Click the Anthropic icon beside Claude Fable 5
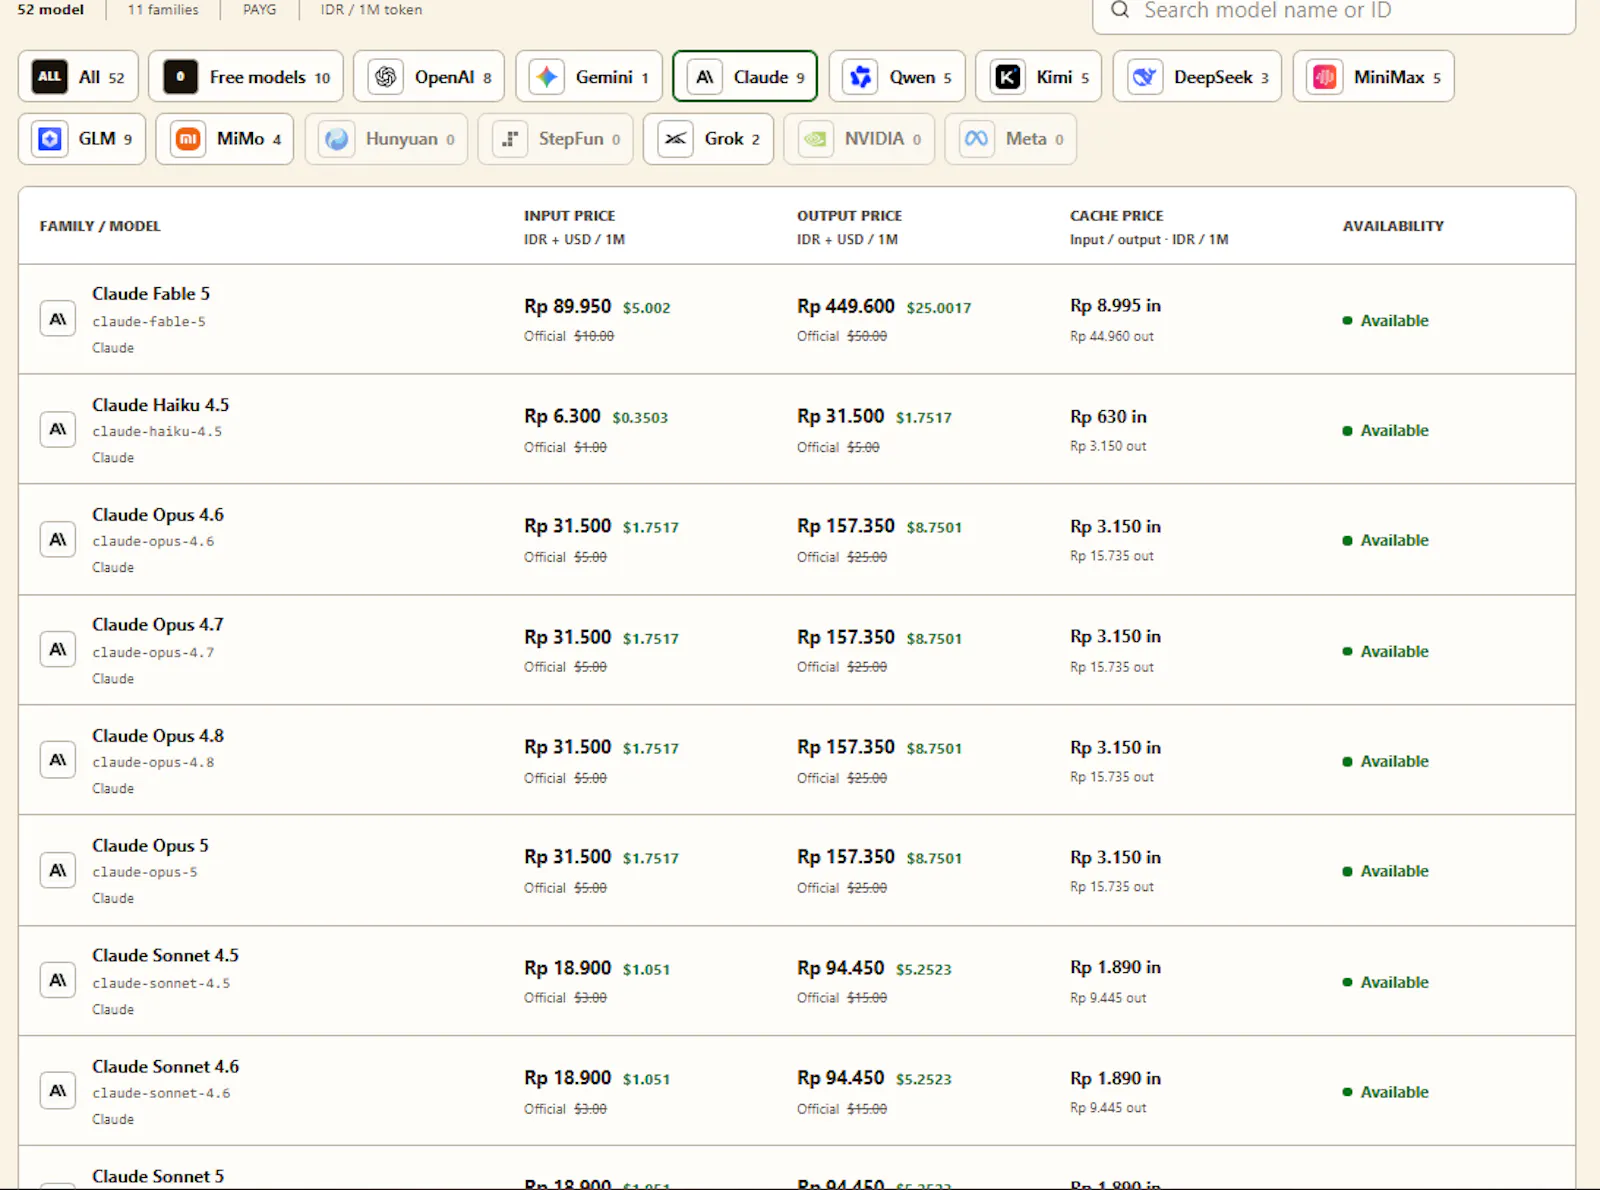1600x1190 pixels. [58, 319]
